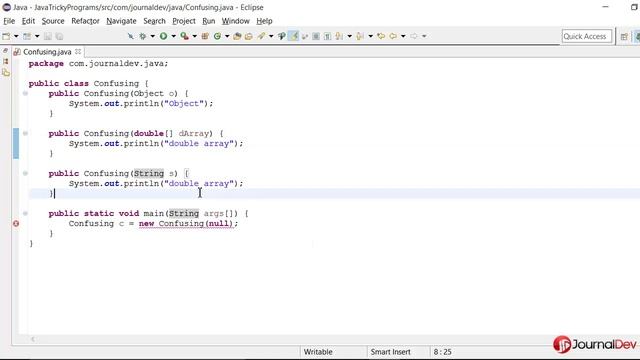Screen dimensions: 640x360
Task: Click 'new Confusing(null)' underlined error code
Action: (x=186, y=224)
